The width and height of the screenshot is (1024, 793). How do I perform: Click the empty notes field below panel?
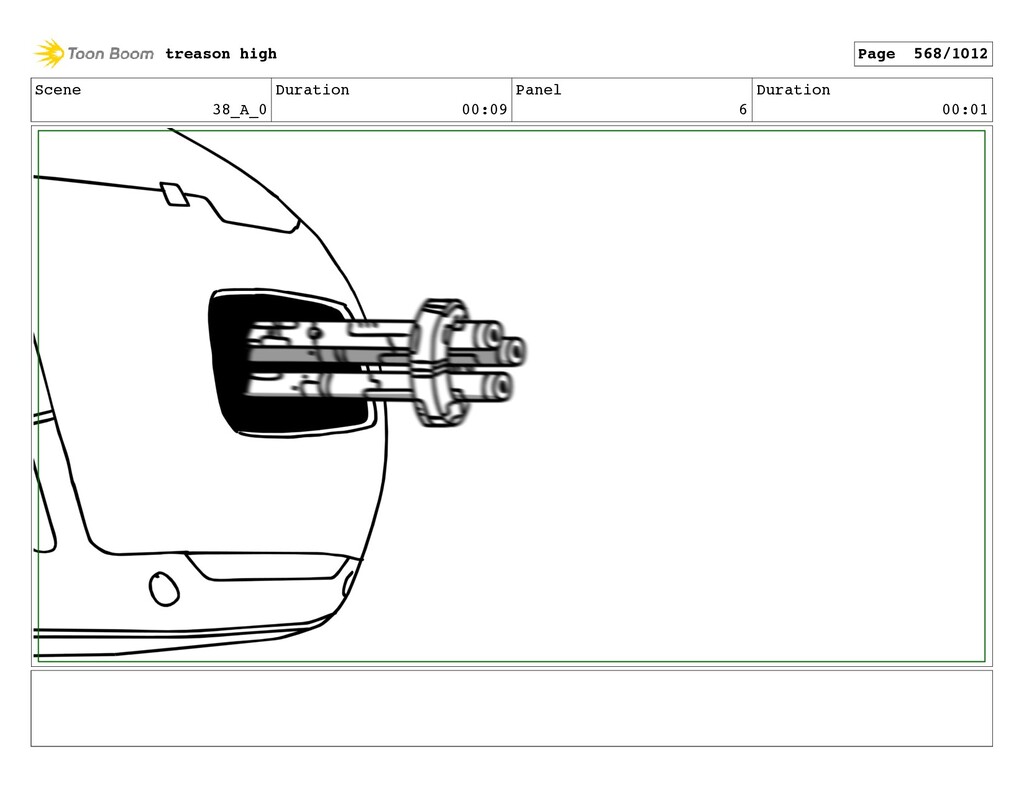[x=511, y=708]
